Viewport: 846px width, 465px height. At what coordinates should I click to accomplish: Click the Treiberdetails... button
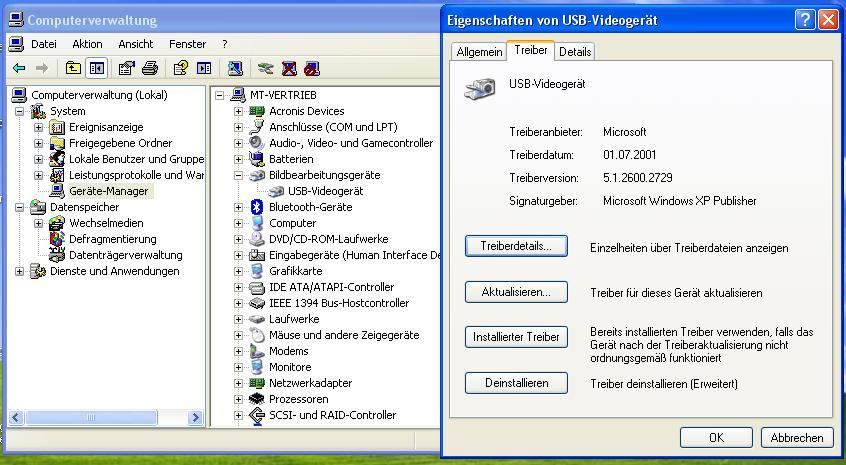pyautogui.click(x=516, y=246)
